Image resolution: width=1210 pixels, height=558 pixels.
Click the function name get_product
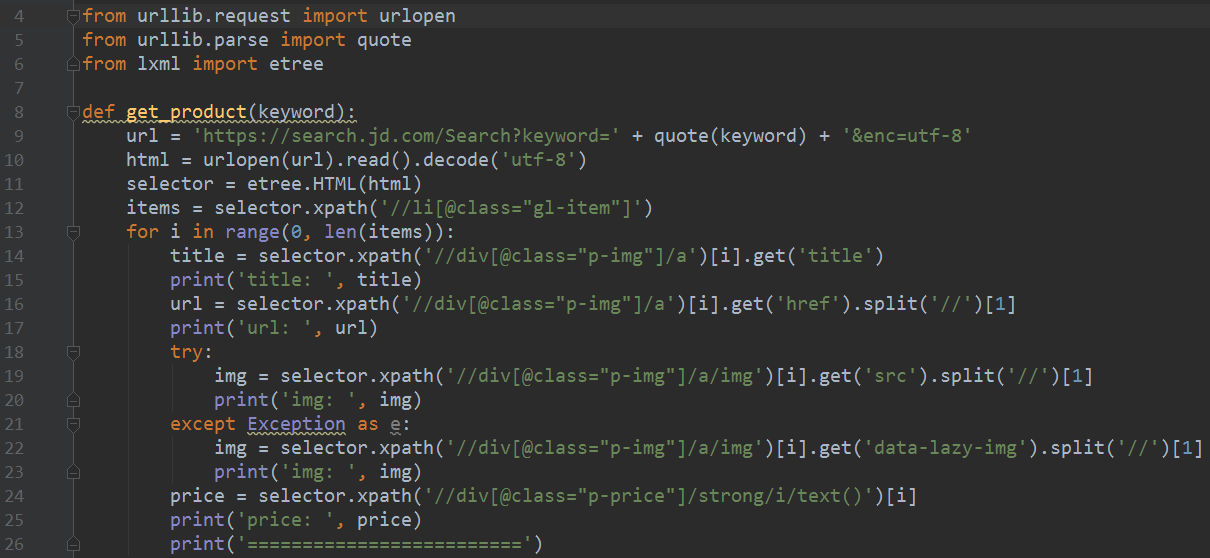click(x=188, y=112)
